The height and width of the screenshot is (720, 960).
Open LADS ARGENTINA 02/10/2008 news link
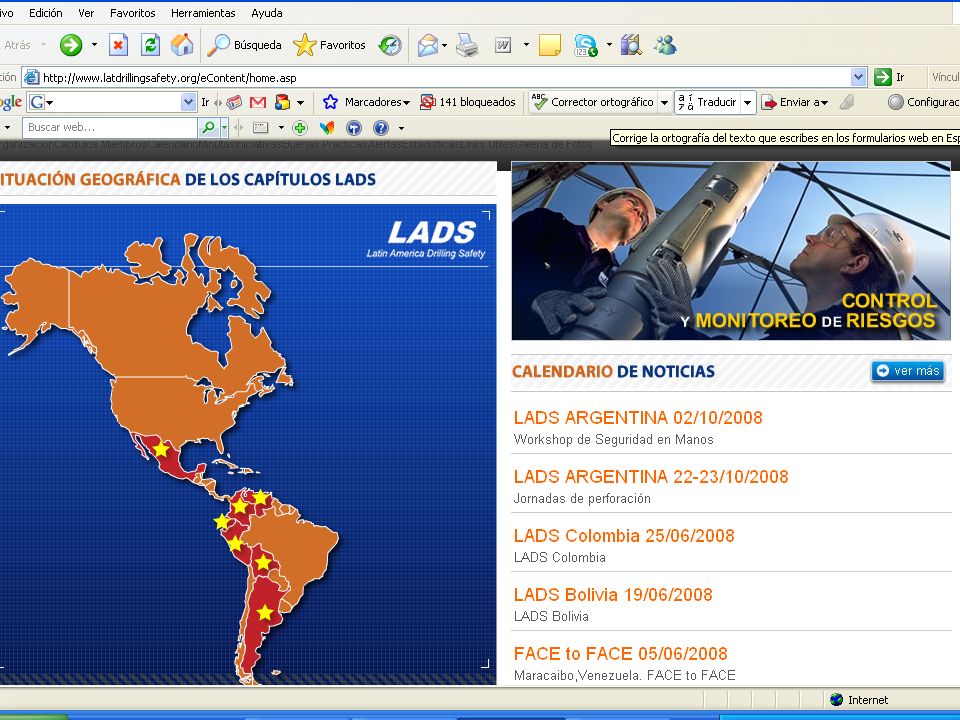click(x=638, y=418)
